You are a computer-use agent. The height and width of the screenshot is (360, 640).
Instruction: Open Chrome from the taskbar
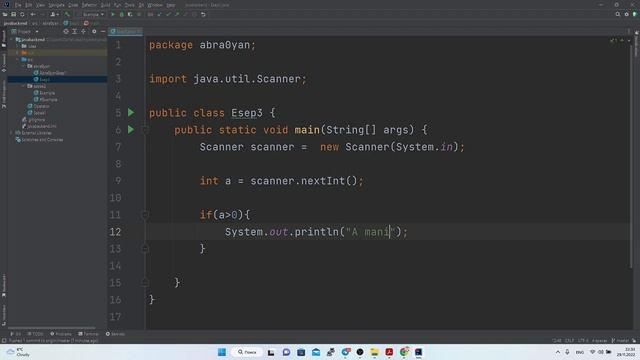pyautogui.click(x=404, y=352)
